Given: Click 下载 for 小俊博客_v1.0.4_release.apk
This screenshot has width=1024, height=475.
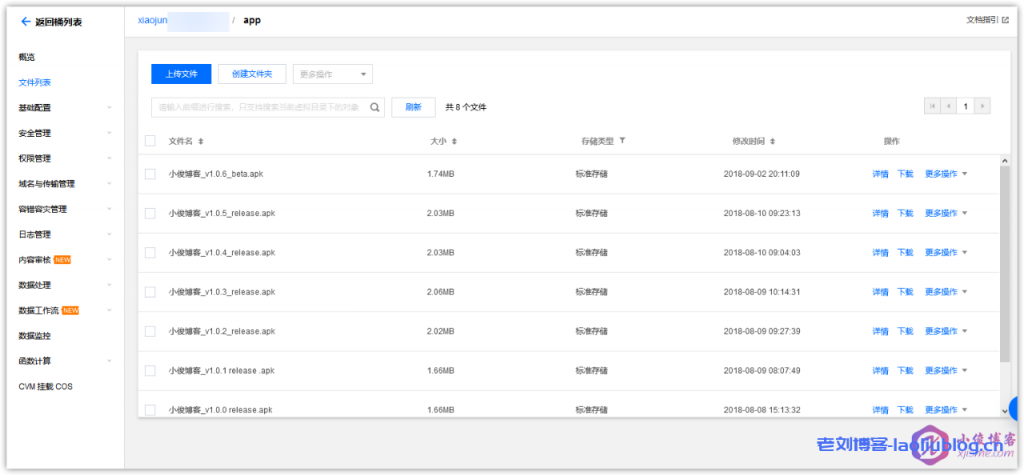Looking at the screenshot, I should pyautogui.click(x=905, y=253).
